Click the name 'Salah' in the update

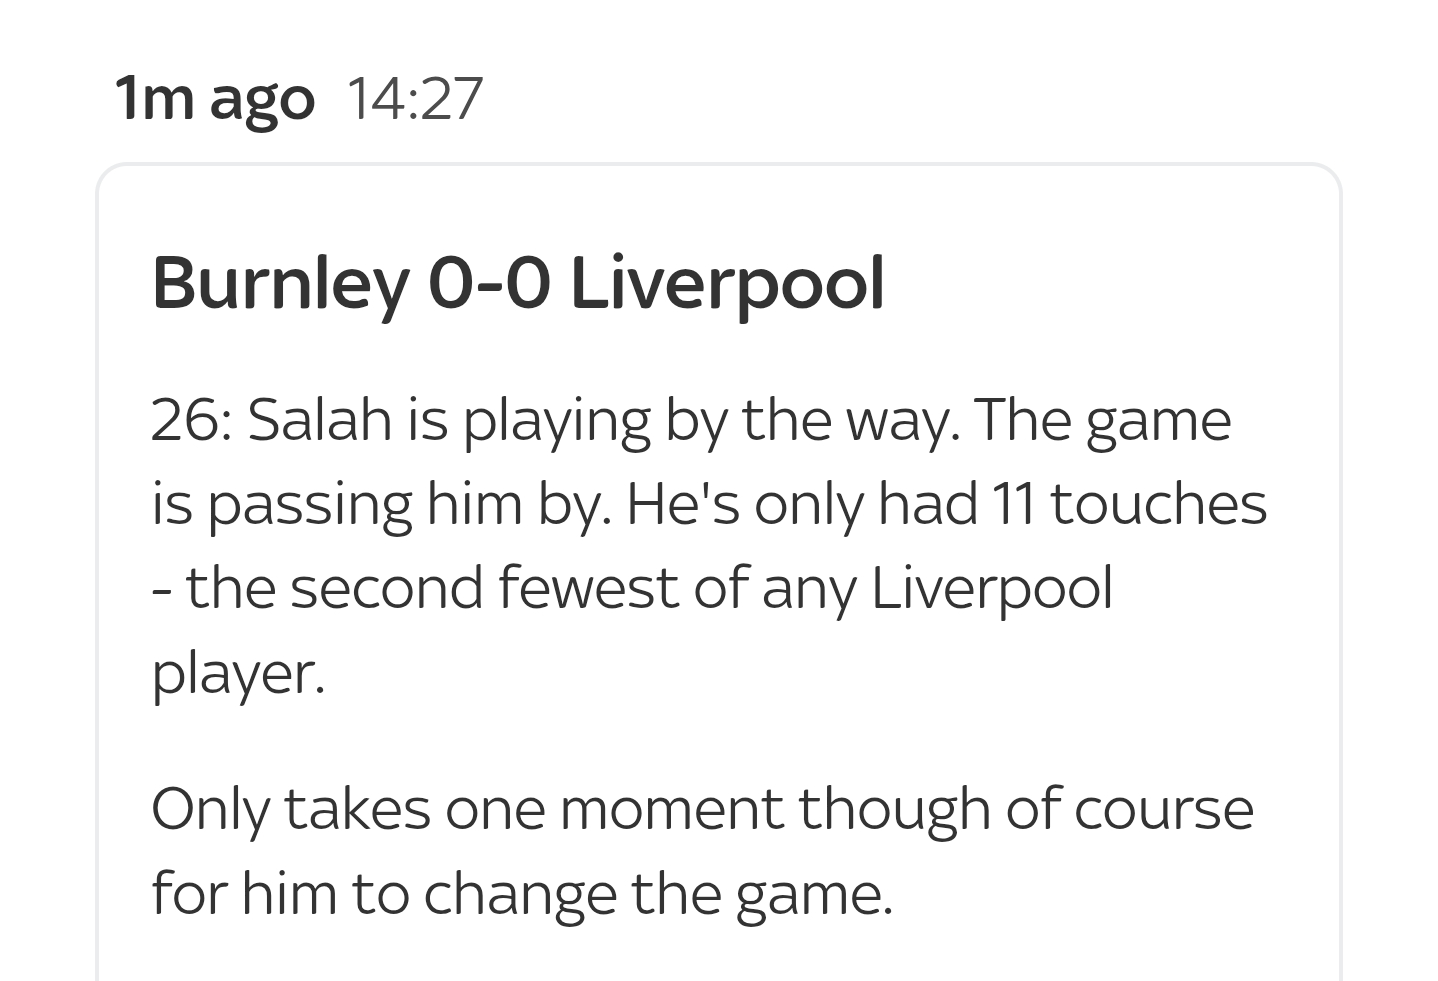pos(319,420)
